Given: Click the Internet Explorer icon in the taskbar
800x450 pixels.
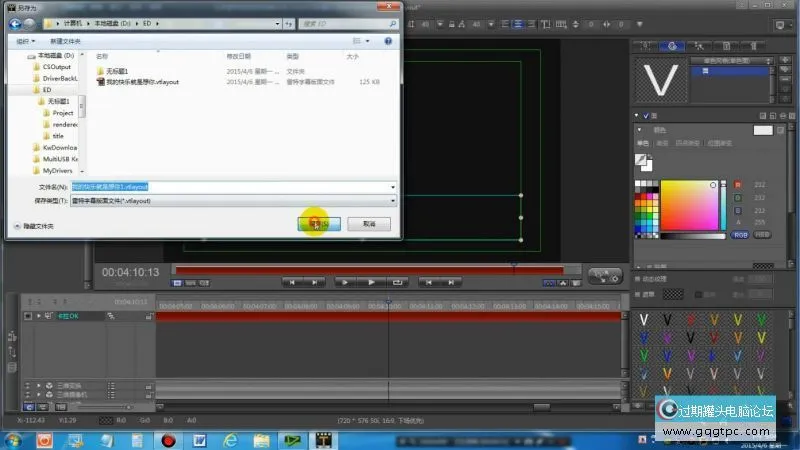Looking at the screenshot, I should [x=231, y=440].
